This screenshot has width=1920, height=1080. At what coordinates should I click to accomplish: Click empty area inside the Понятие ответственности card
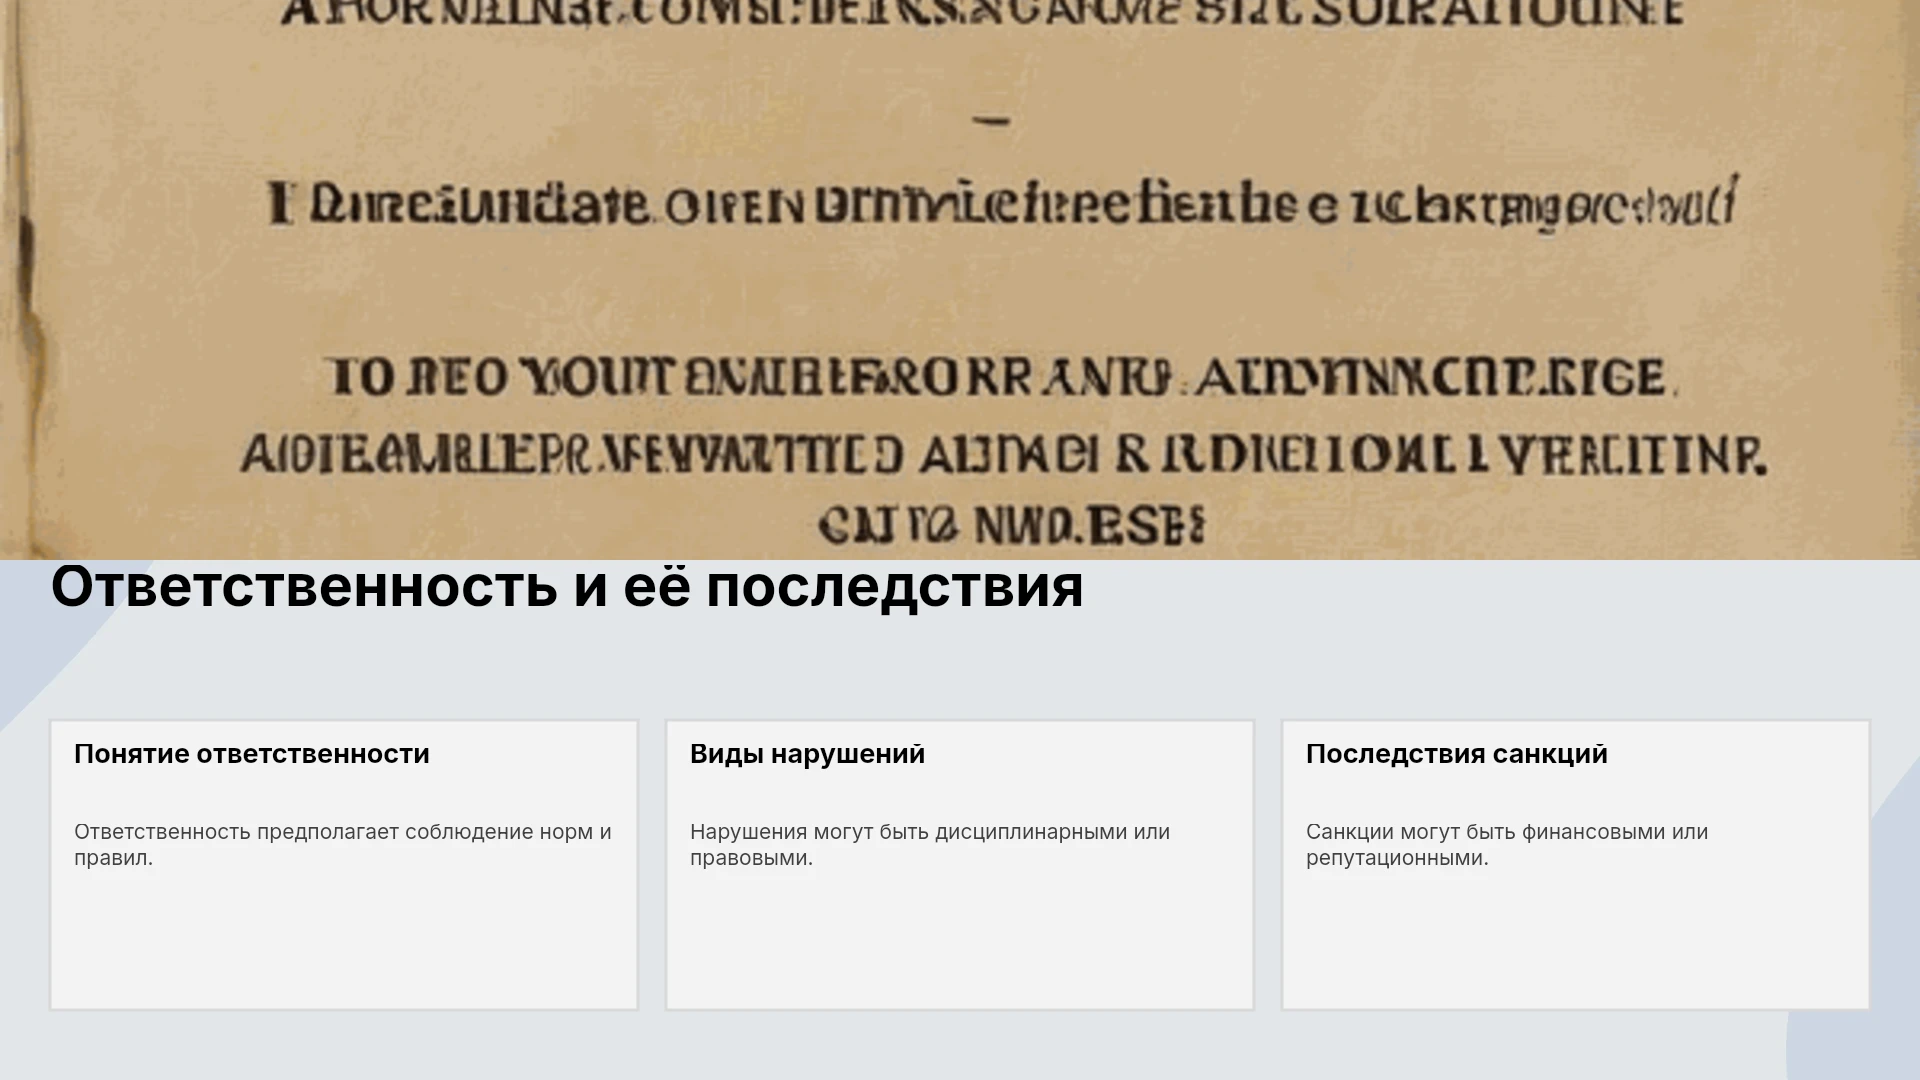[x=344, y=940]
